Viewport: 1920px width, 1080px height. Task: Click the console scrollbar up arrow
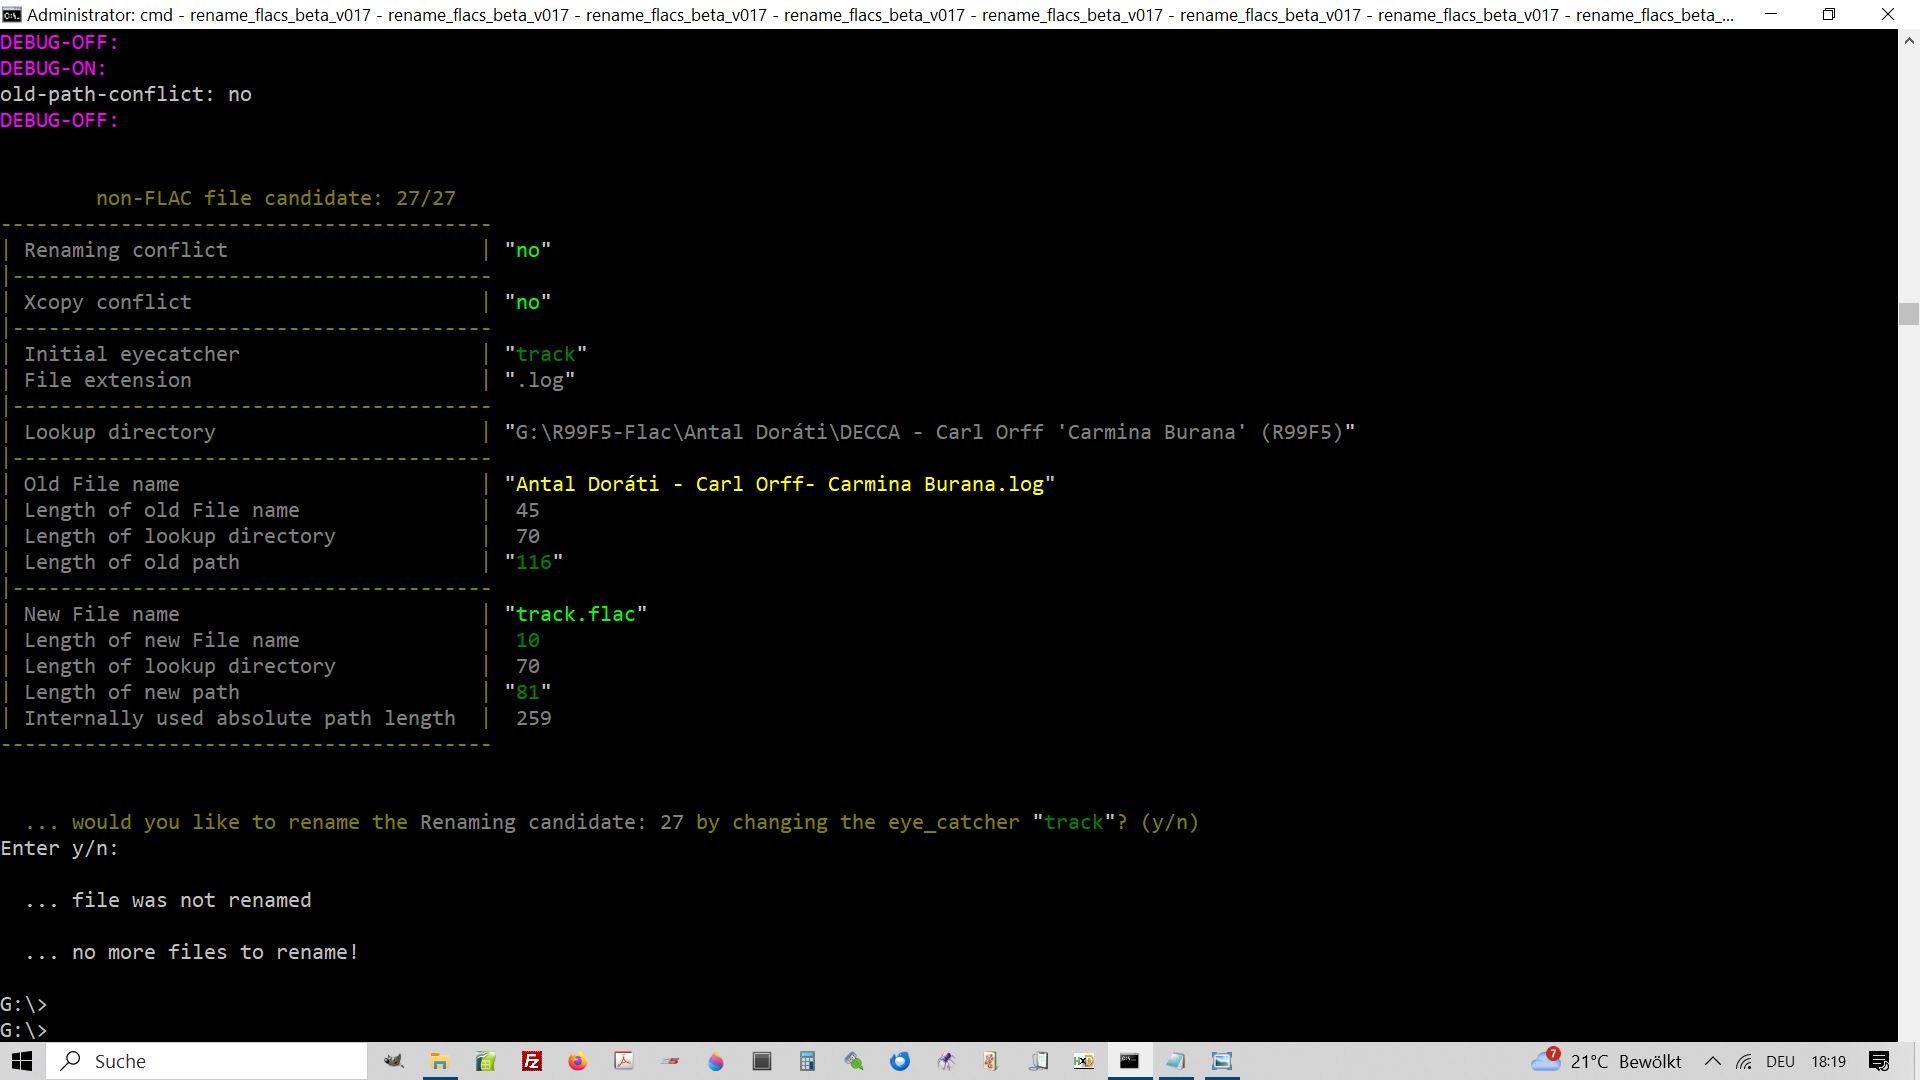(1908, 41)
